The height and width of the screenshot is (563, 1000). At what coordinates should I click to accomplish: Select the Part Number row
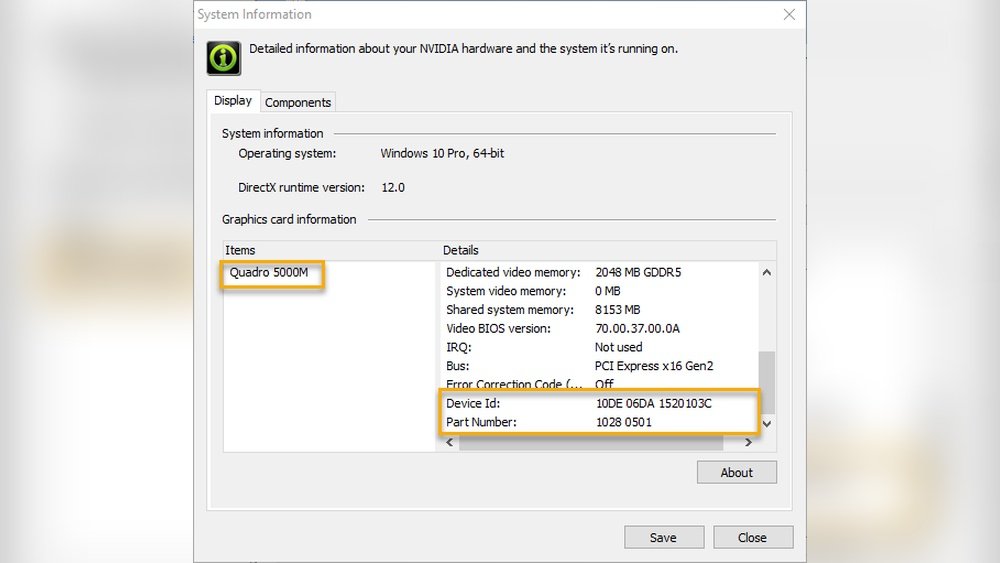(x=599, y=422)
